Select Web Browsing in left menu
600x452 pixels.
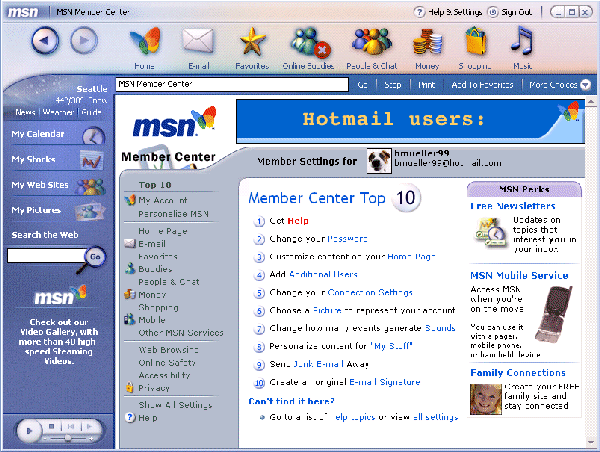[x=168, y=350]
